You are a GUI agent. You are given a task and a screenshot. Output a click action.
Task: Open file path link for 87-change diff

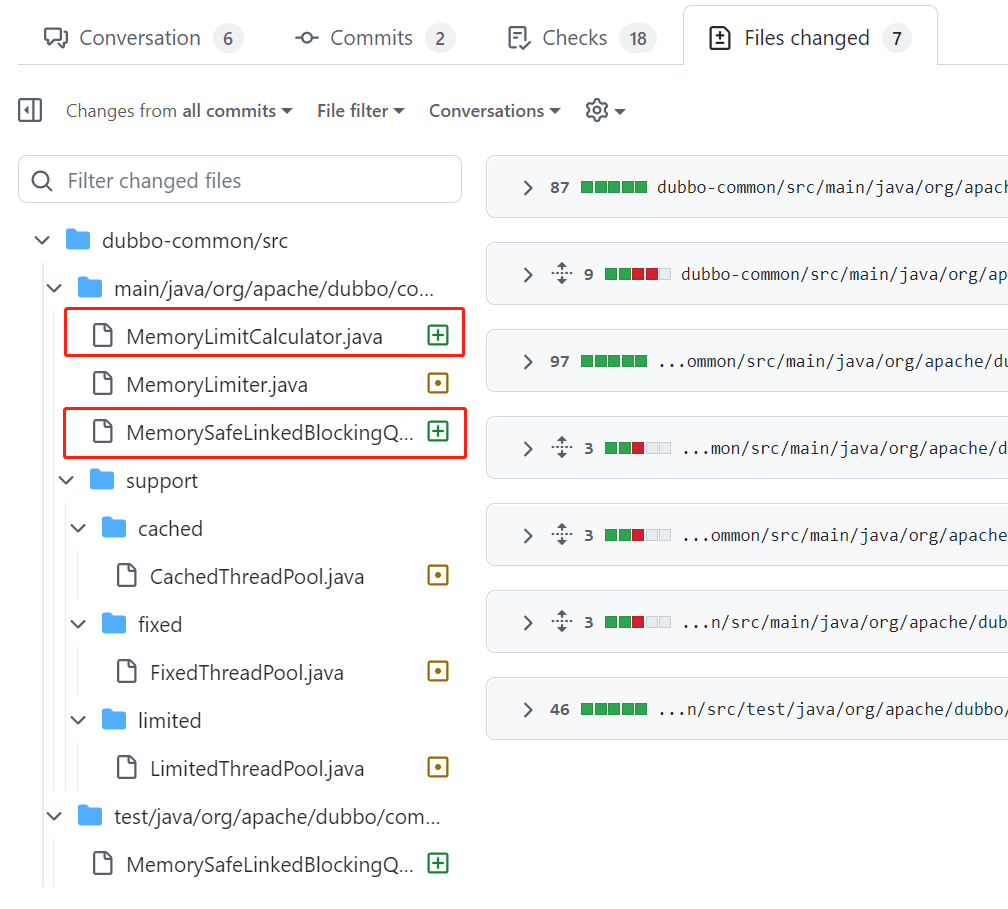coord(832,187)
